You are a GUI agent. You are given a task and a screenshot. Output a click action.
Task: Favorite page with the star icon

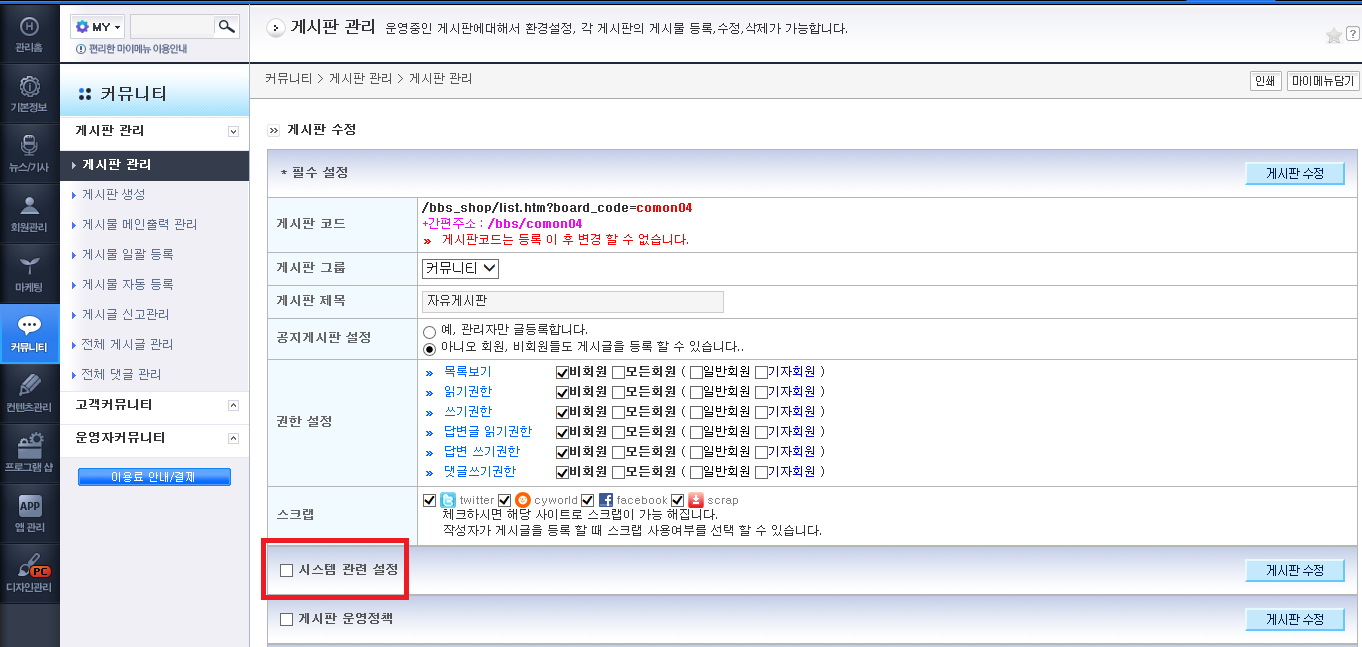pyautogui.click(x=1334, y=36)
